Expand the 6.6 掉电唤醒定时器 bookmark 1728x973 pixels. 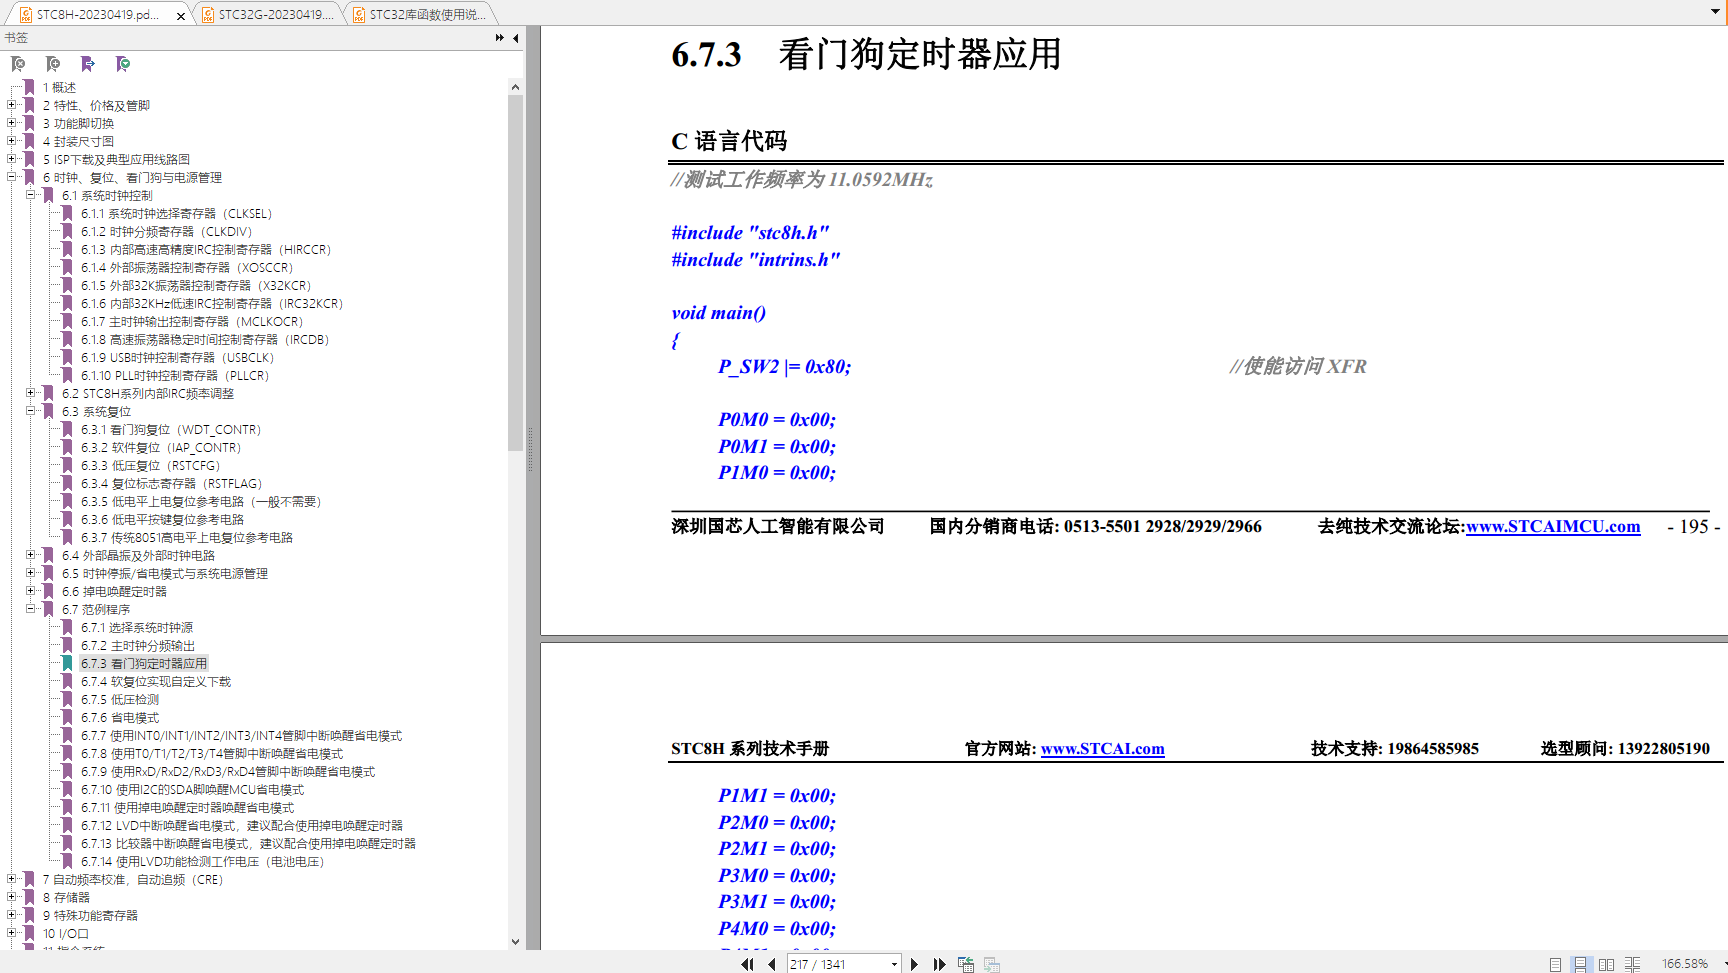click(x=31, y=591)
